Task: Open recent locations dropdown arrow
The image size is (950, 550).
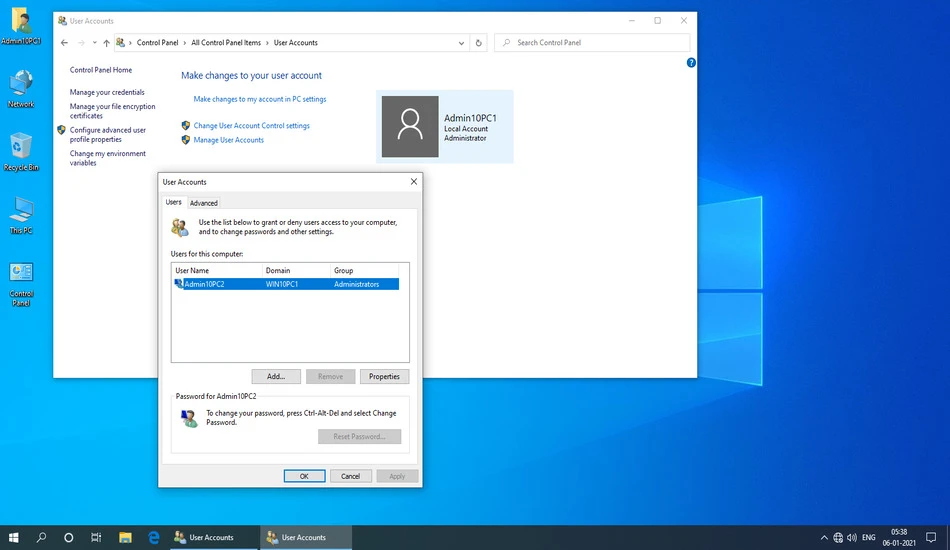Action: 95,43
